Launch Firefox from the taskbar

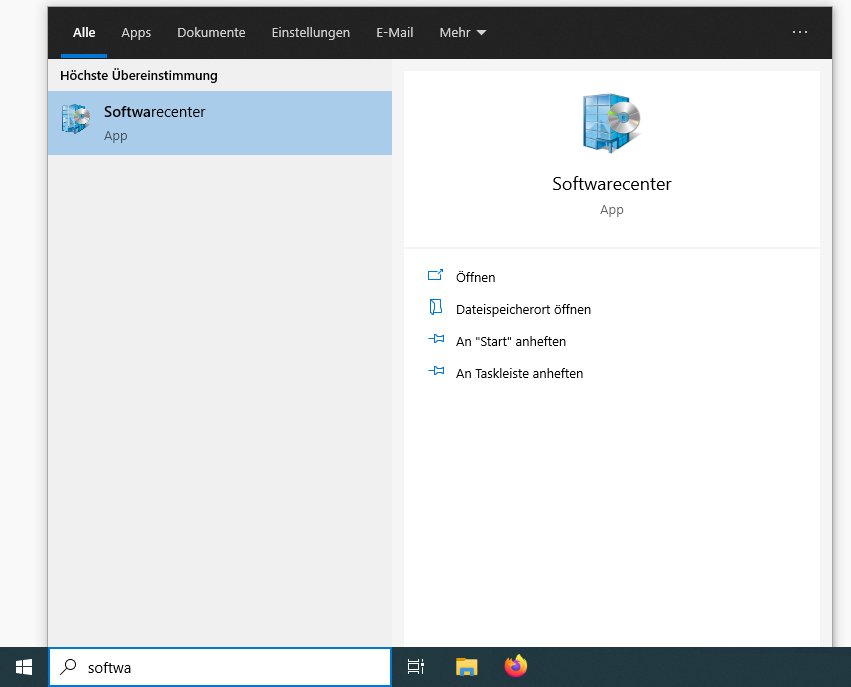click(x=516, y=667)
